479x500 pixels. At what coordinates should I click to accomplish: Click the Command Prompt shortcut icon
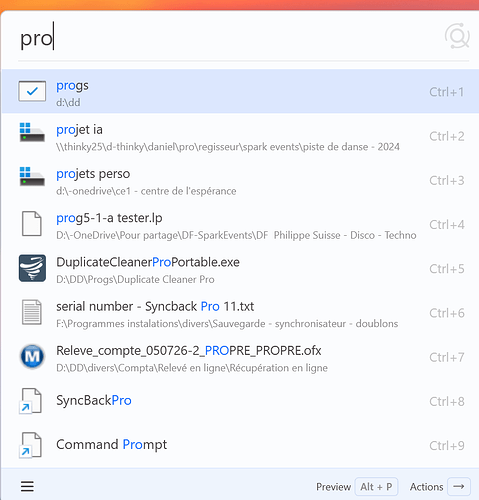point(31,445)
